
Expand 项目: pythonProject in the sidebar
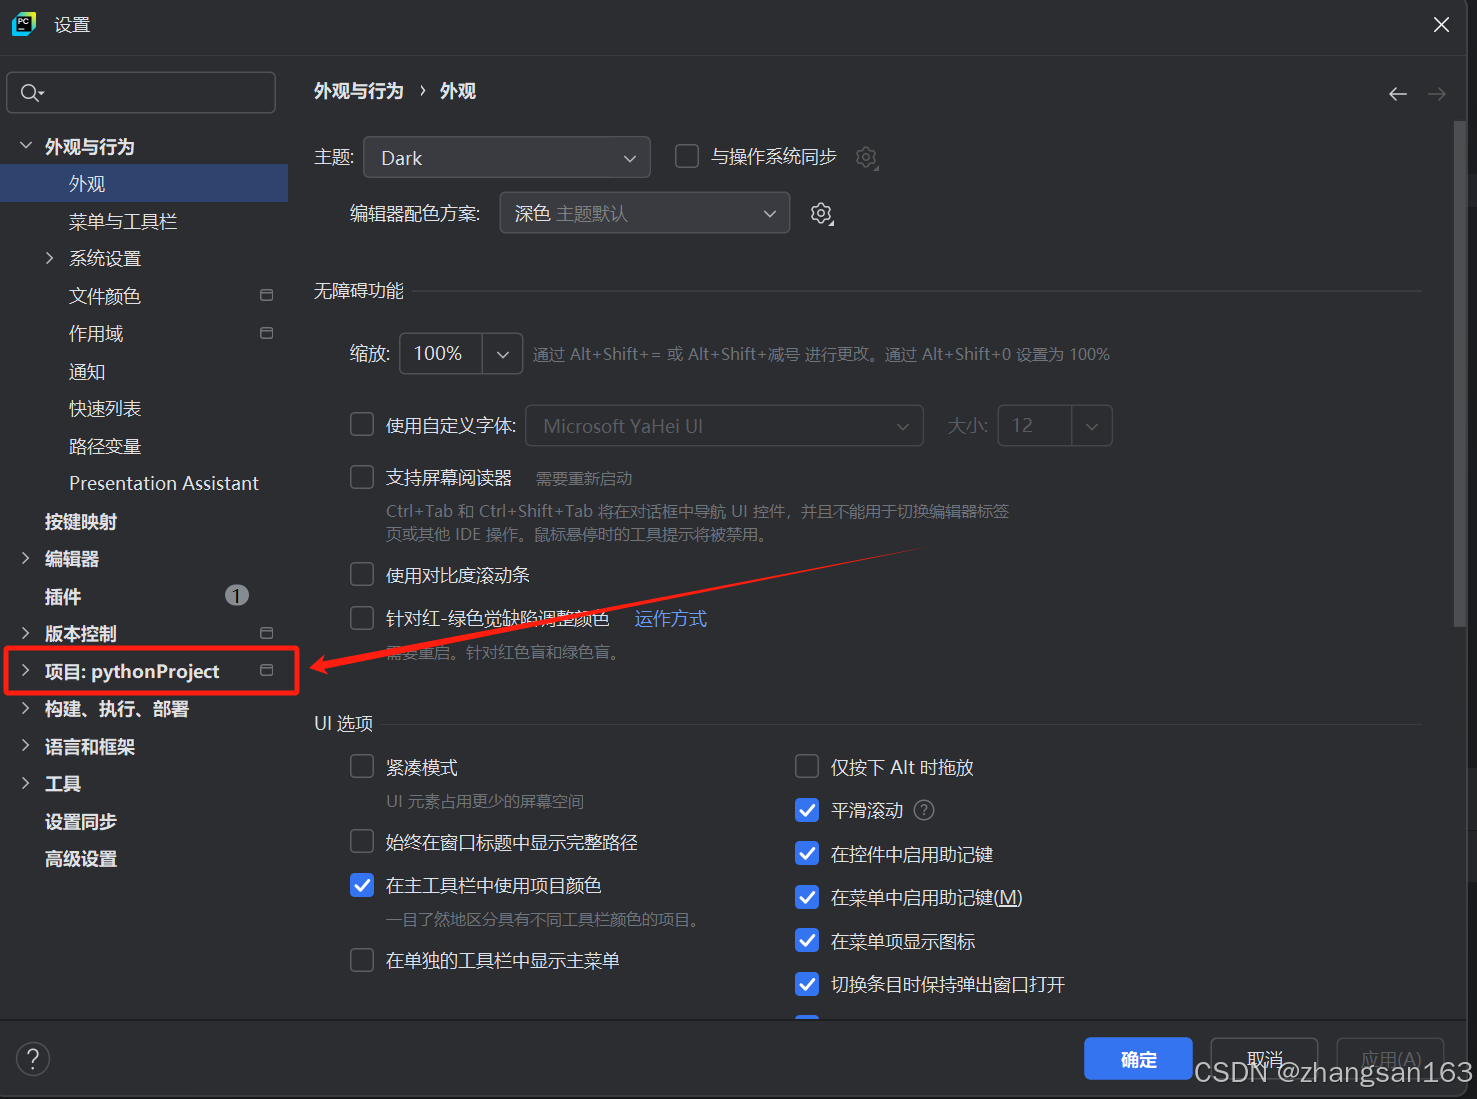(x=25, y=671)
